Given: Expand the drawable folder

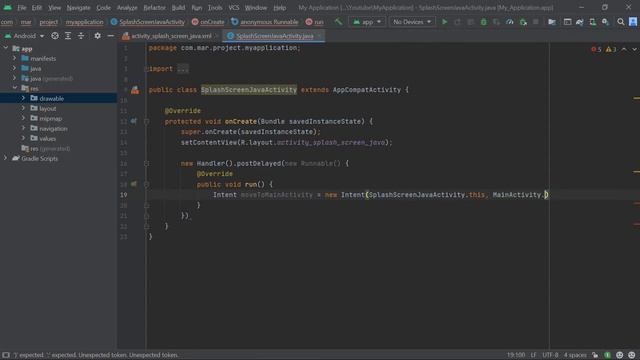Looking at the screenshot, I should click(x=23, y=98).
